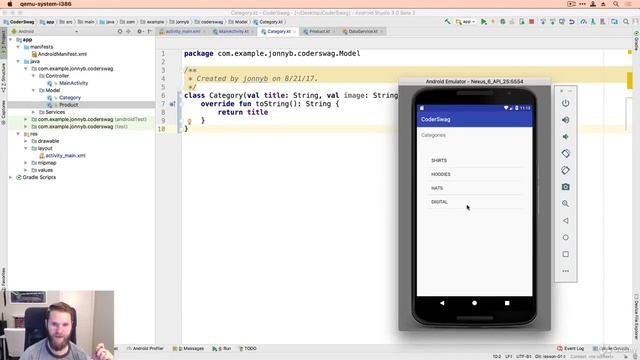Open emulator extended controls ellipsis
Viewport: 640px width, 360px height.
click(x=565, y=271)
